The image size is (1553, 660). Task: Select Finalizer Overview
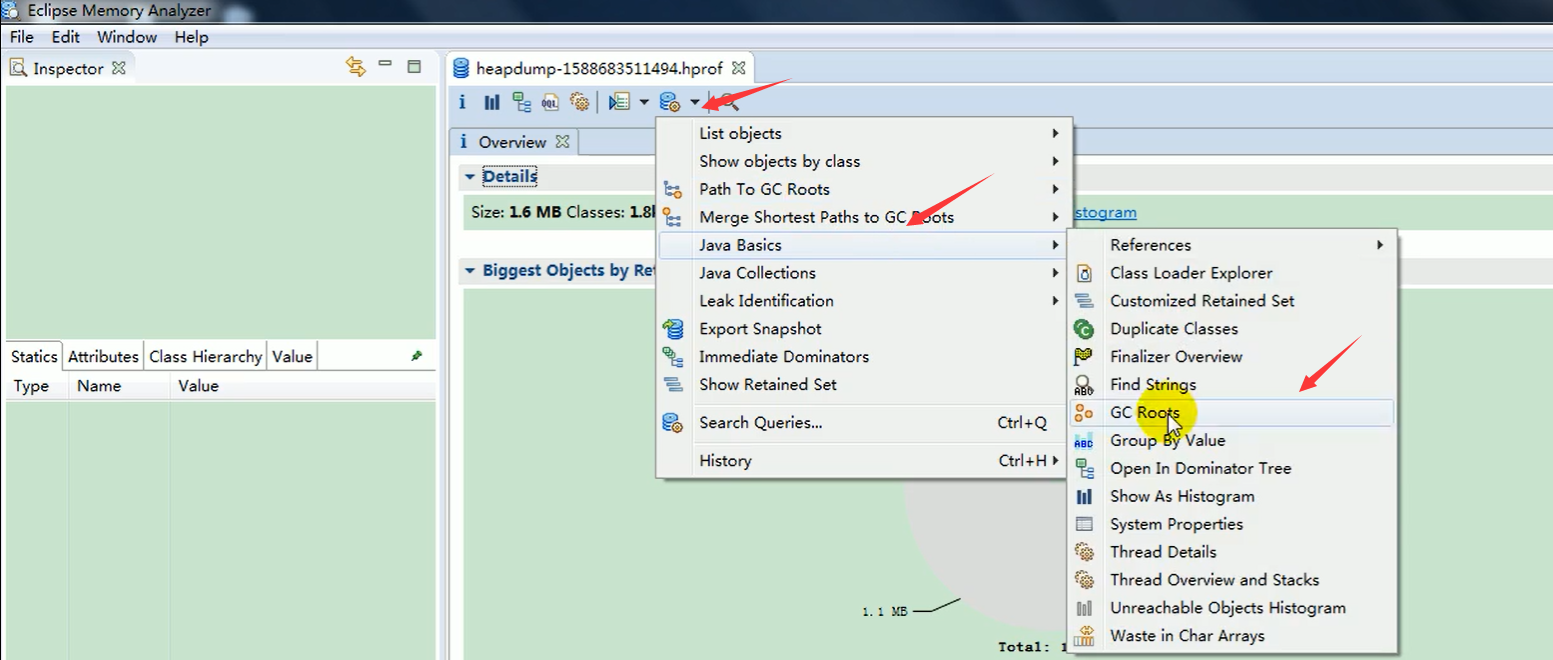point(1232,357)
